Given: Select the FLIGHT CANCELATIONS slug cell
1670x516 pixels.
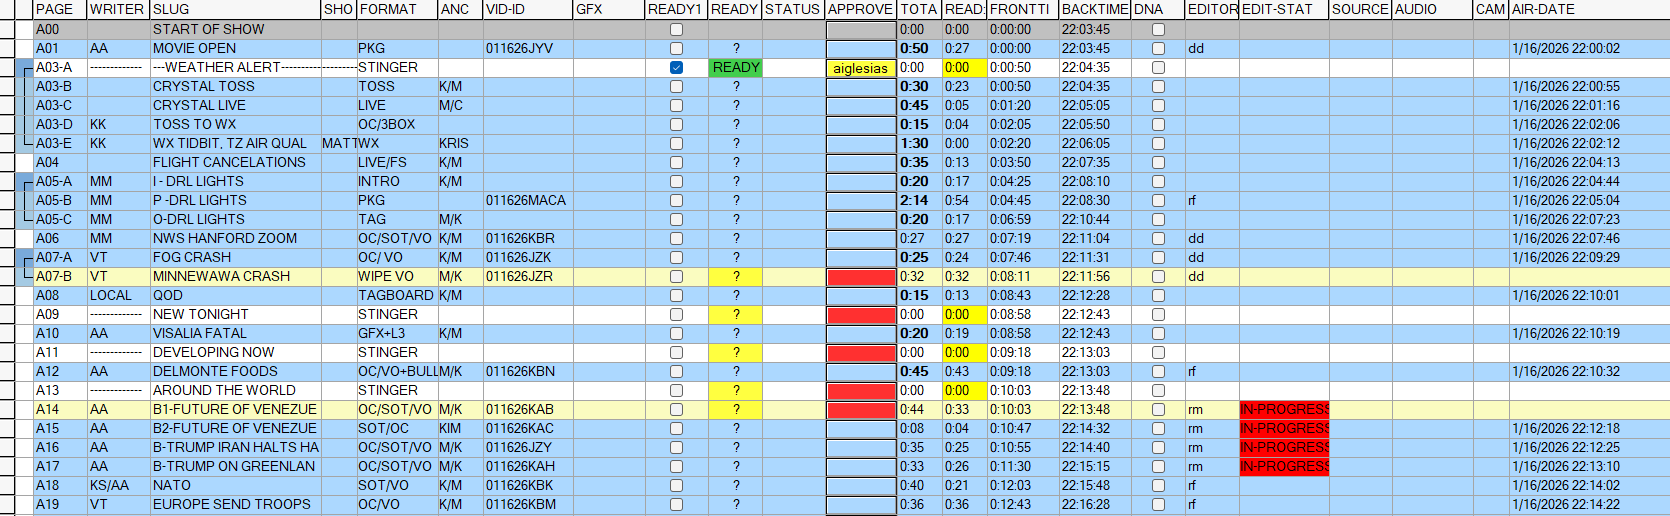Looking at the screenshot, I should pos(236,162).
